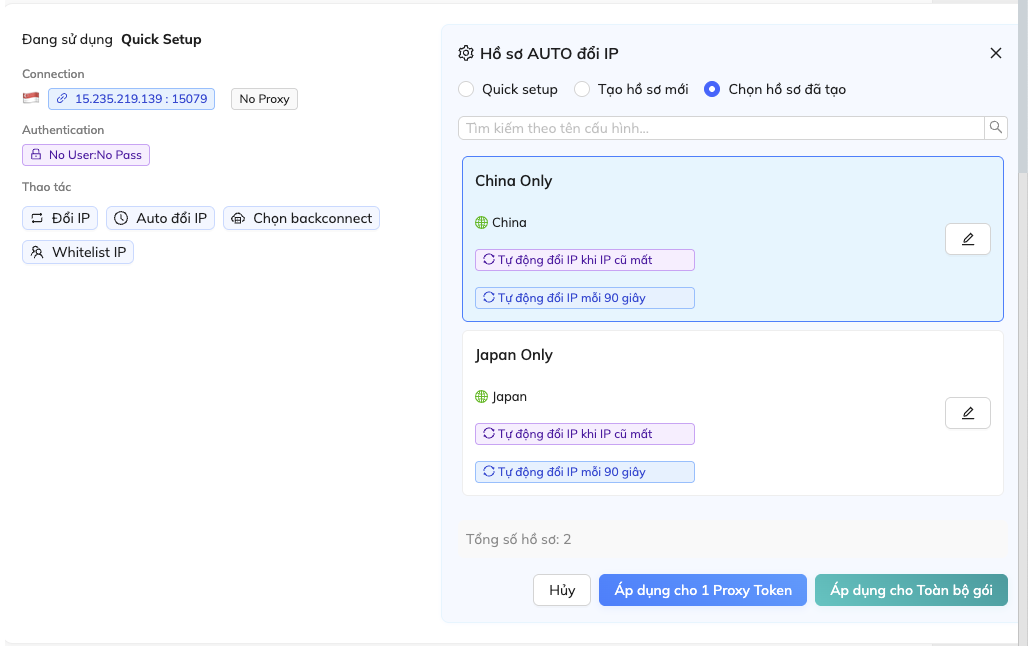The height and width of the screenshot is (646, 1028).
Task: Click Áp dụng cho 1 Proxy Token
Action: 702,590
